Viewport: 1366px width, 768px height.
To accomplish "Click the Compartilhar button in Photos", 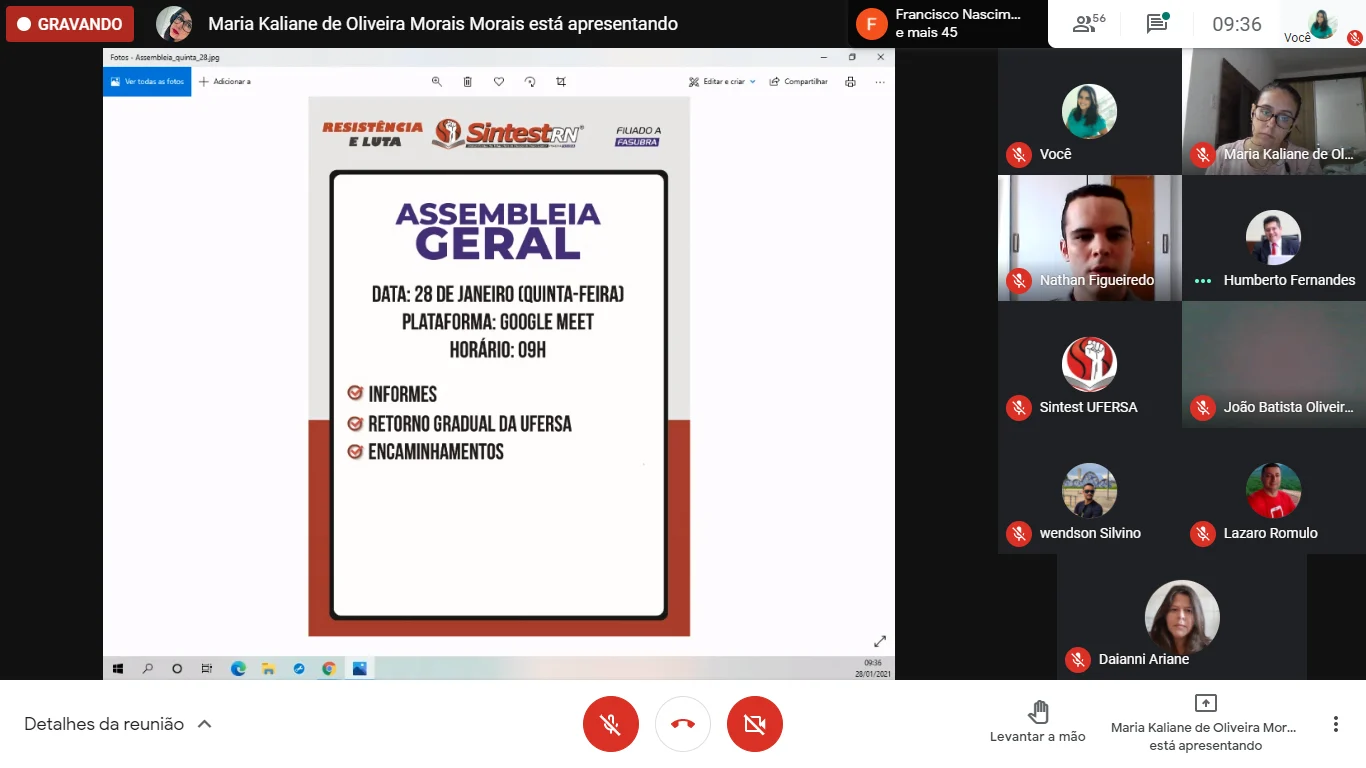I will (x=799, y=82).
